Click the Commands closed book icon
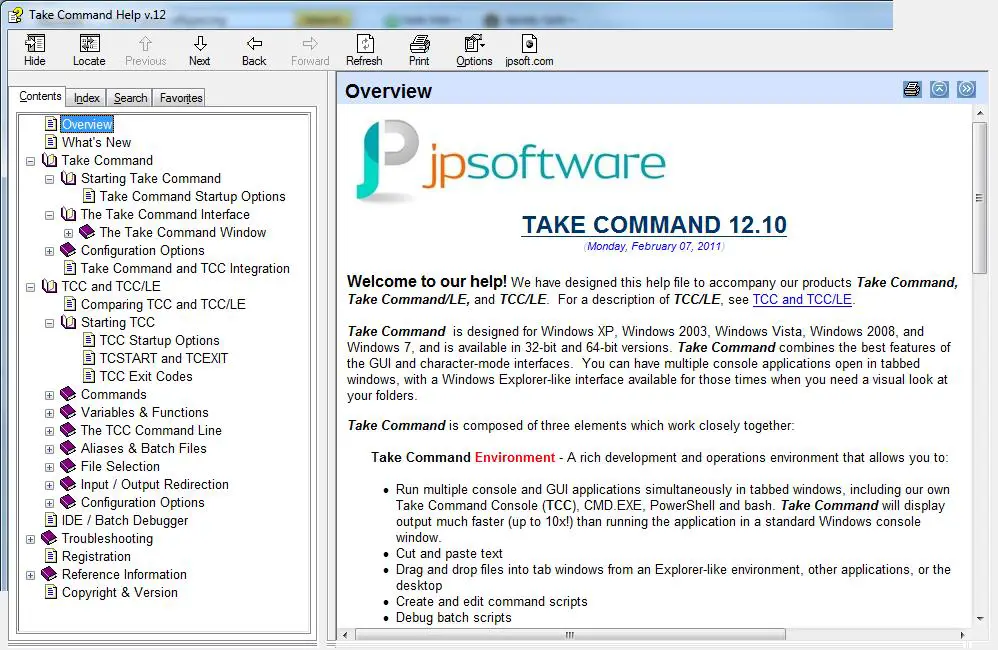This screenshot has width=998, height=650. [x=68, y=394]
